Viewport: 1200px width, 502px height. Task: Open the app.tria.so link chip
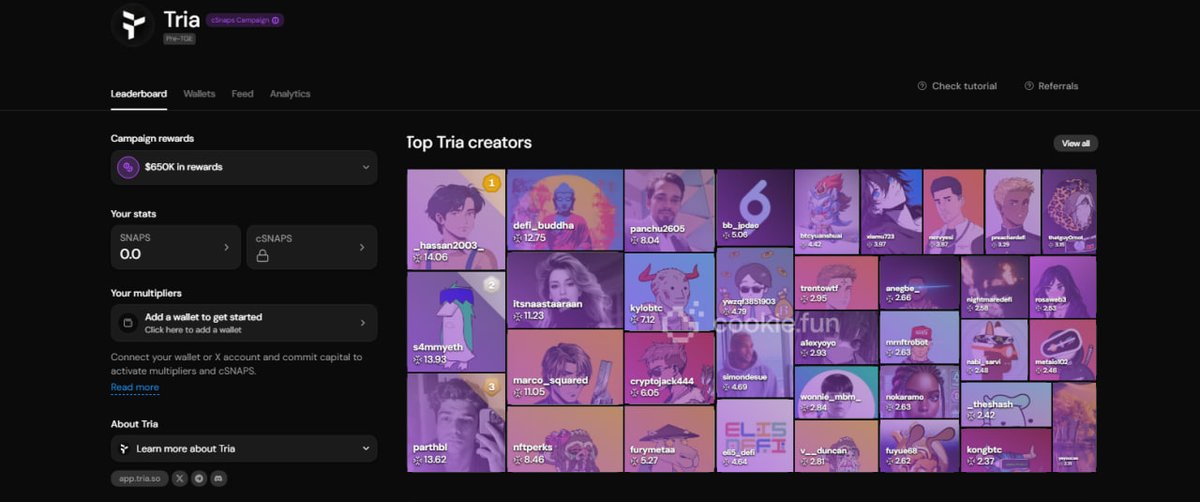(139, 479)
